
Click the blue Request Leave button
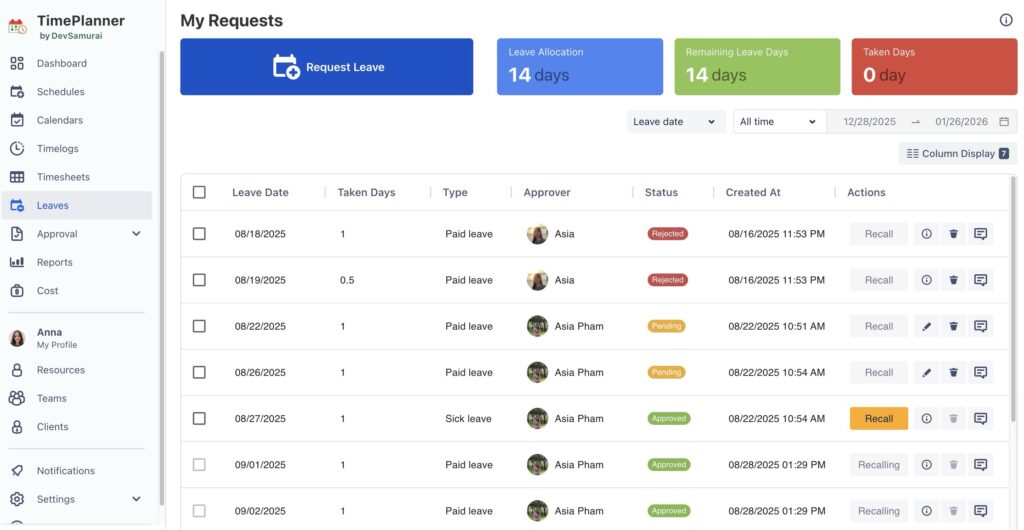326,67
